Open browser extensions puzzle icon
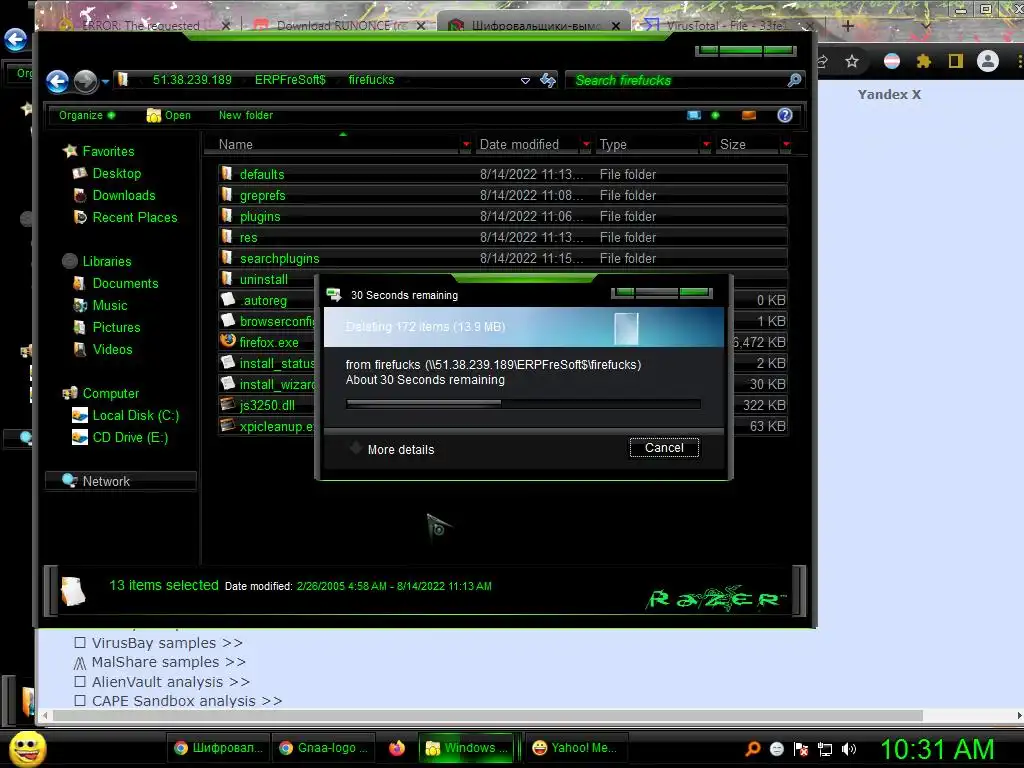The image size is (1024, 768). 923,61
